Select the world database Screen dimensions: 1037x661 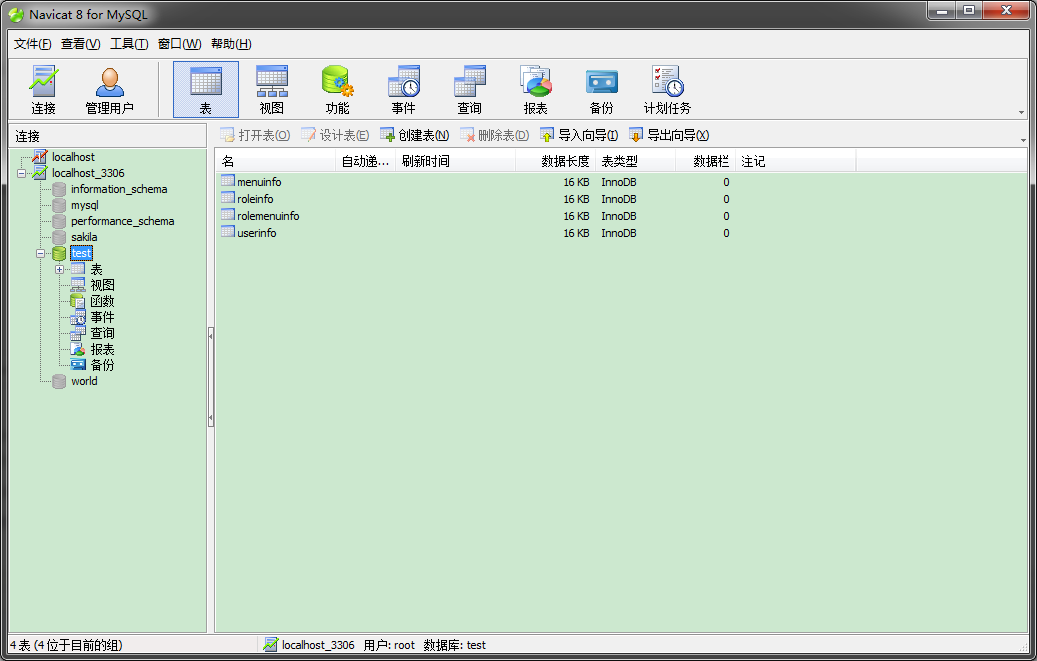coord(84,381)
